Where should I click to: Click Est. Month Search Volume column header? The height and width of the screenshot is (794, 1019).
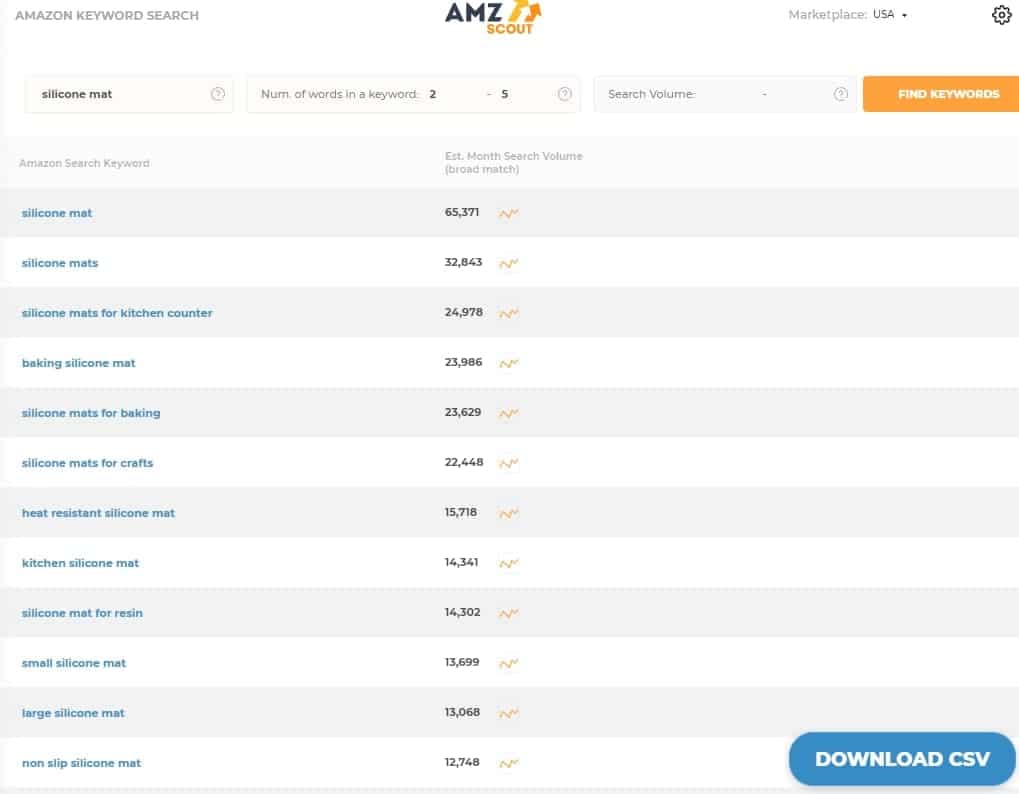coord(513,162)
